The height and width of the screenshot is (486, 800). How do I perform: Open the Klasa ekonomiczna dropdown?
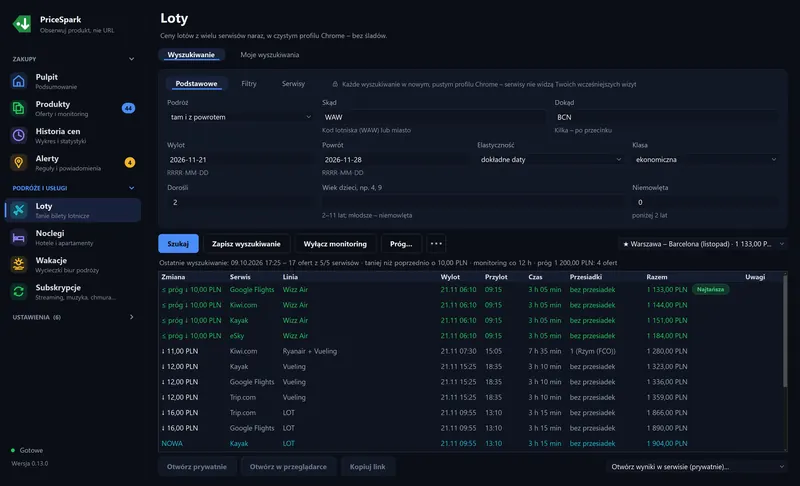(706, 160)
